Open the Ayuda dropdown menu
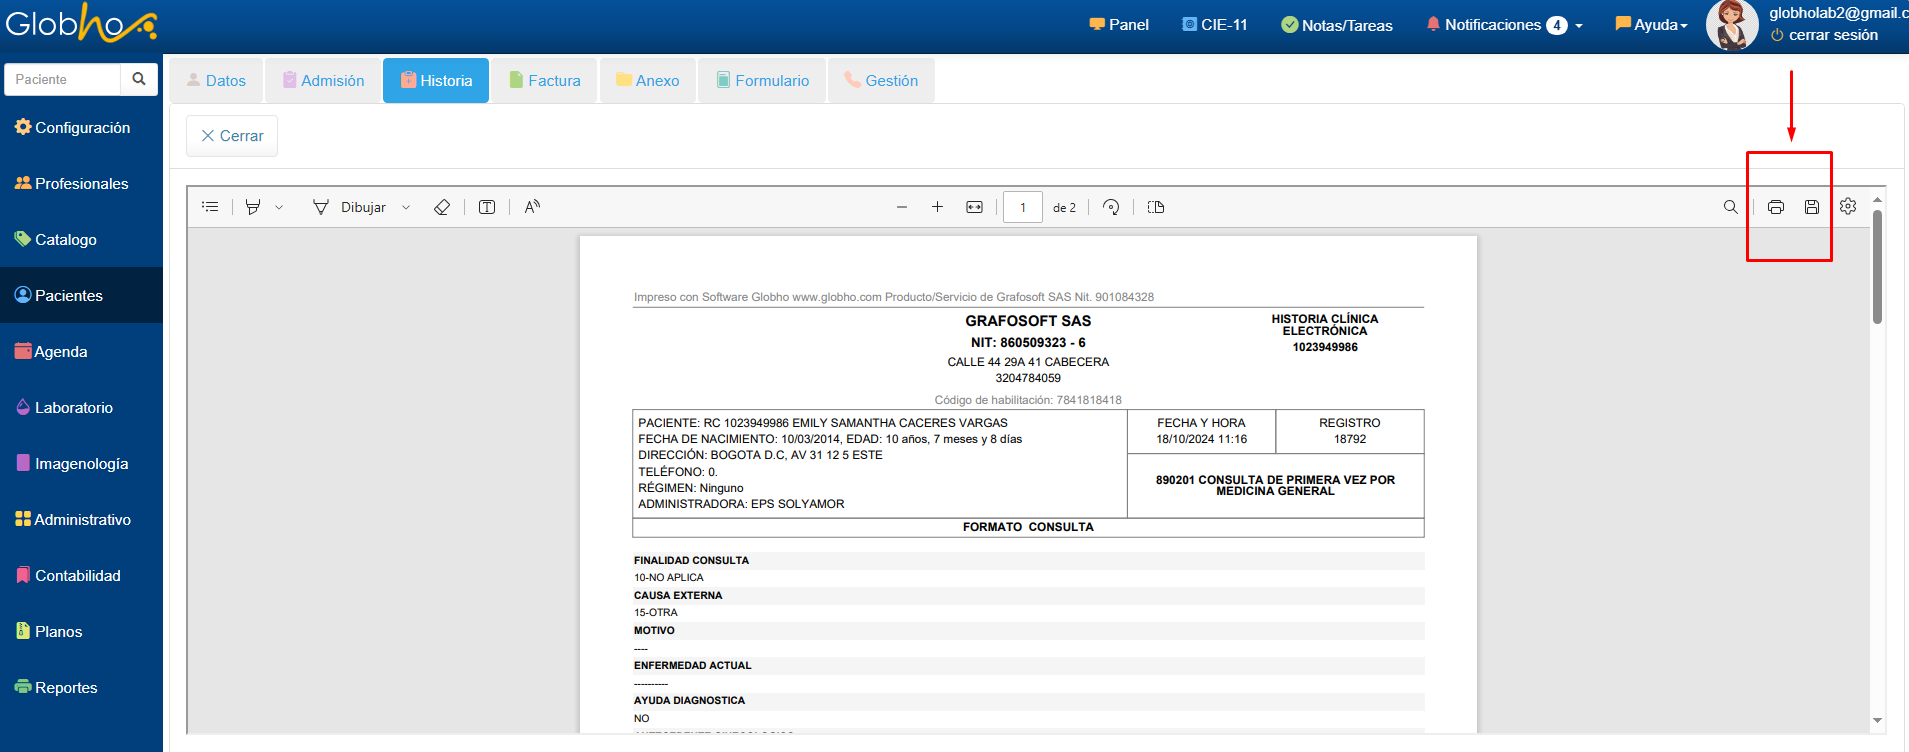1909x752 pixels. (1651, 25)
